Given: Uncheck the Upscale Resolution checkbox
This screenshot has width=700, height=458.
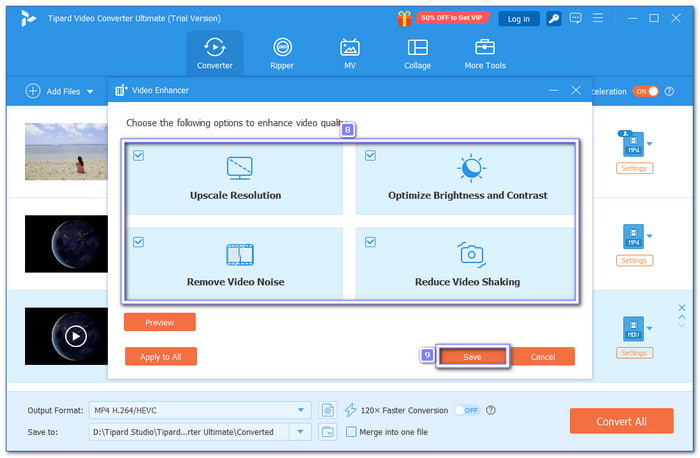Looking at the screenshot, I should [137, 155].
